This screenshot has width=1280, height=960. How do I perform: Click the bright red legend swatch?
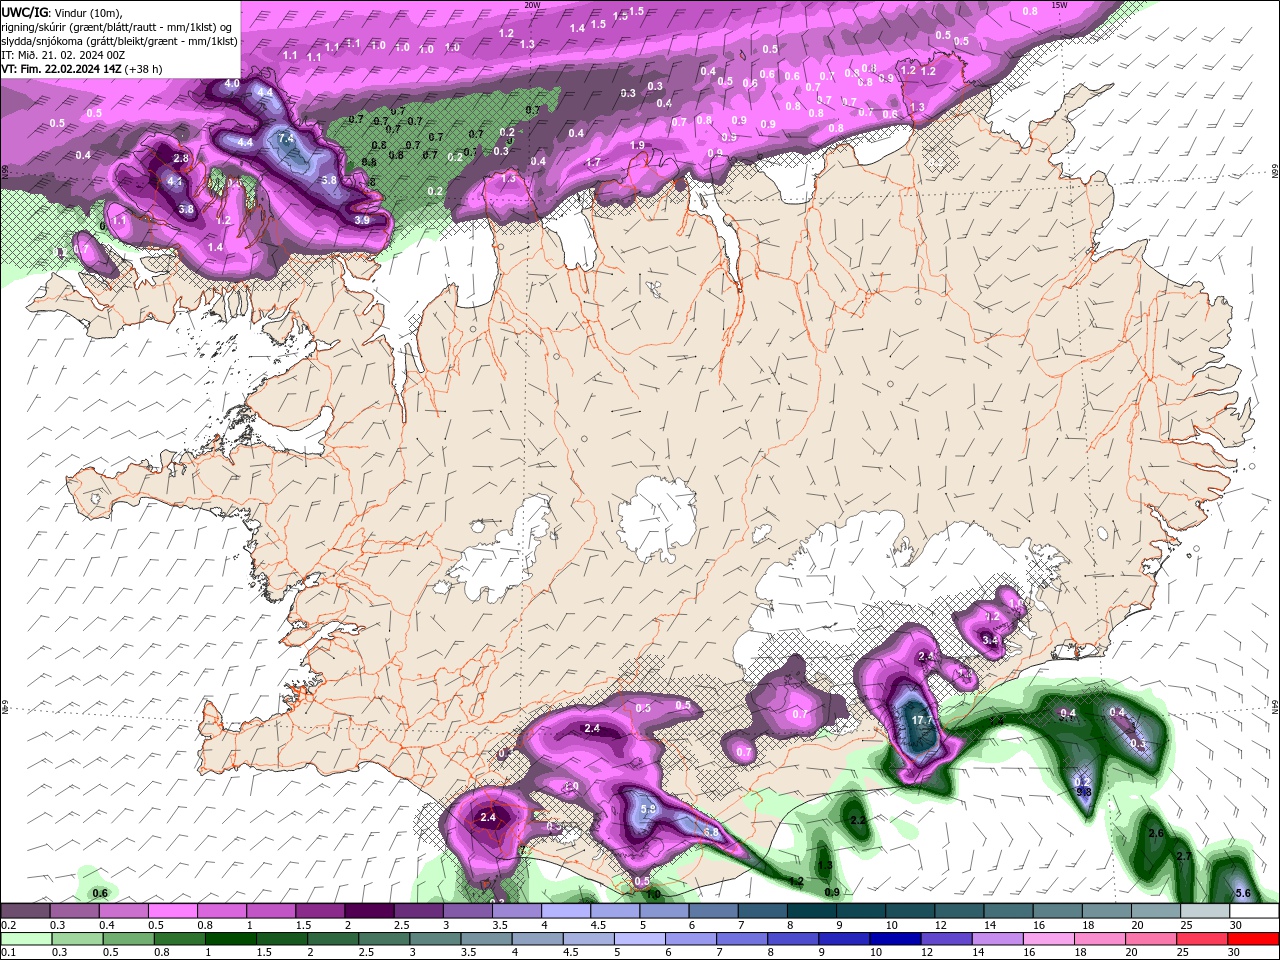(x=1253, y=939)
